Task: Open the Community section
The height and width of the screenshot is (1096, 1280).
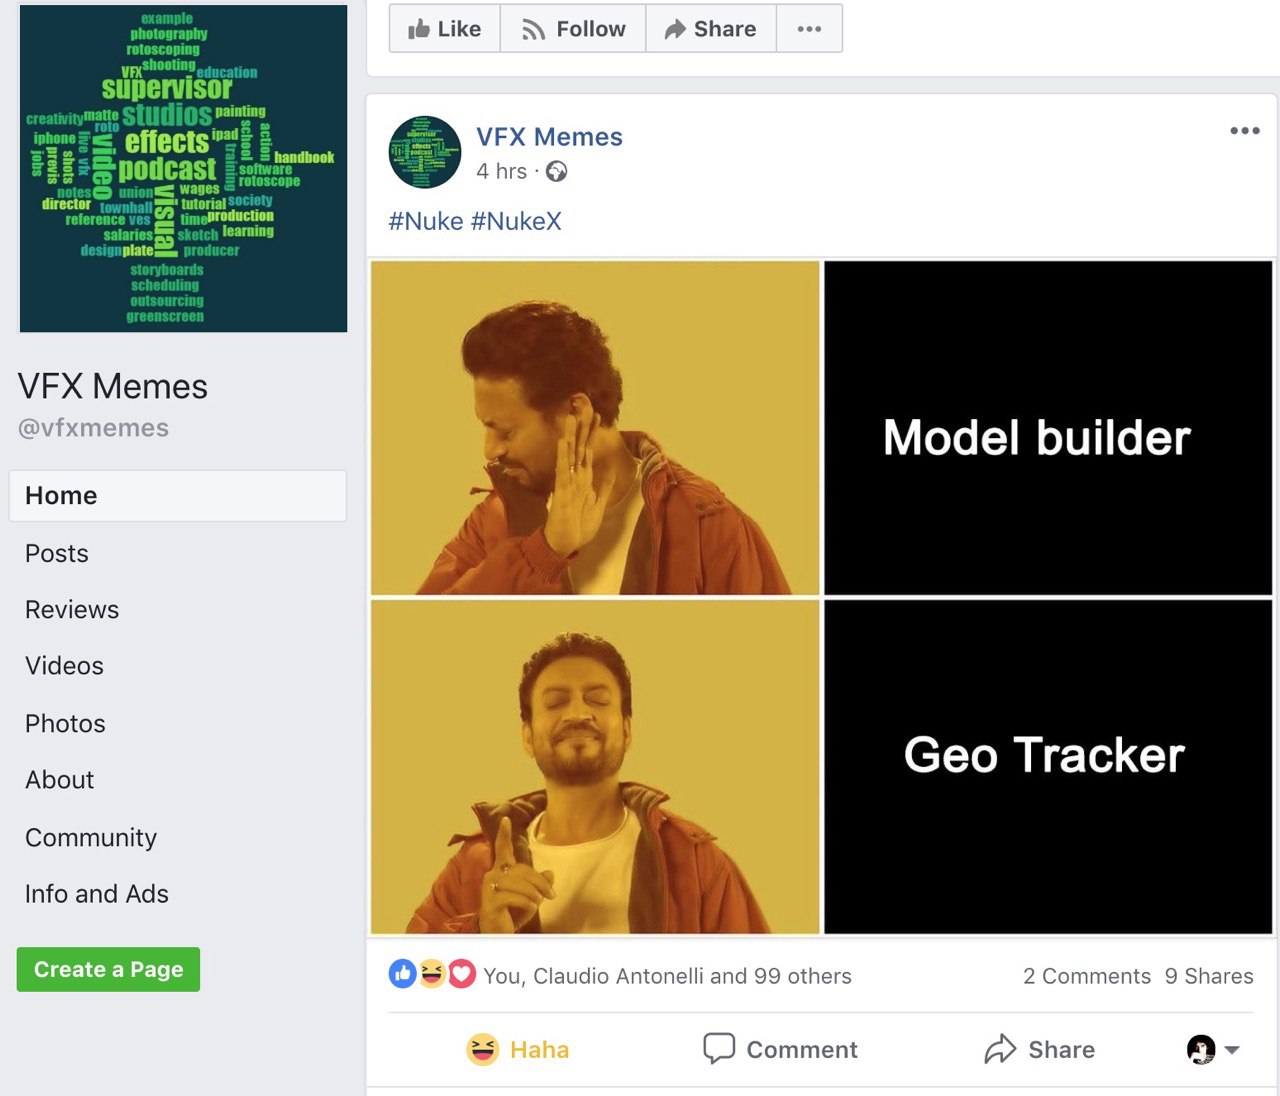Action: (x=91, y=838)
